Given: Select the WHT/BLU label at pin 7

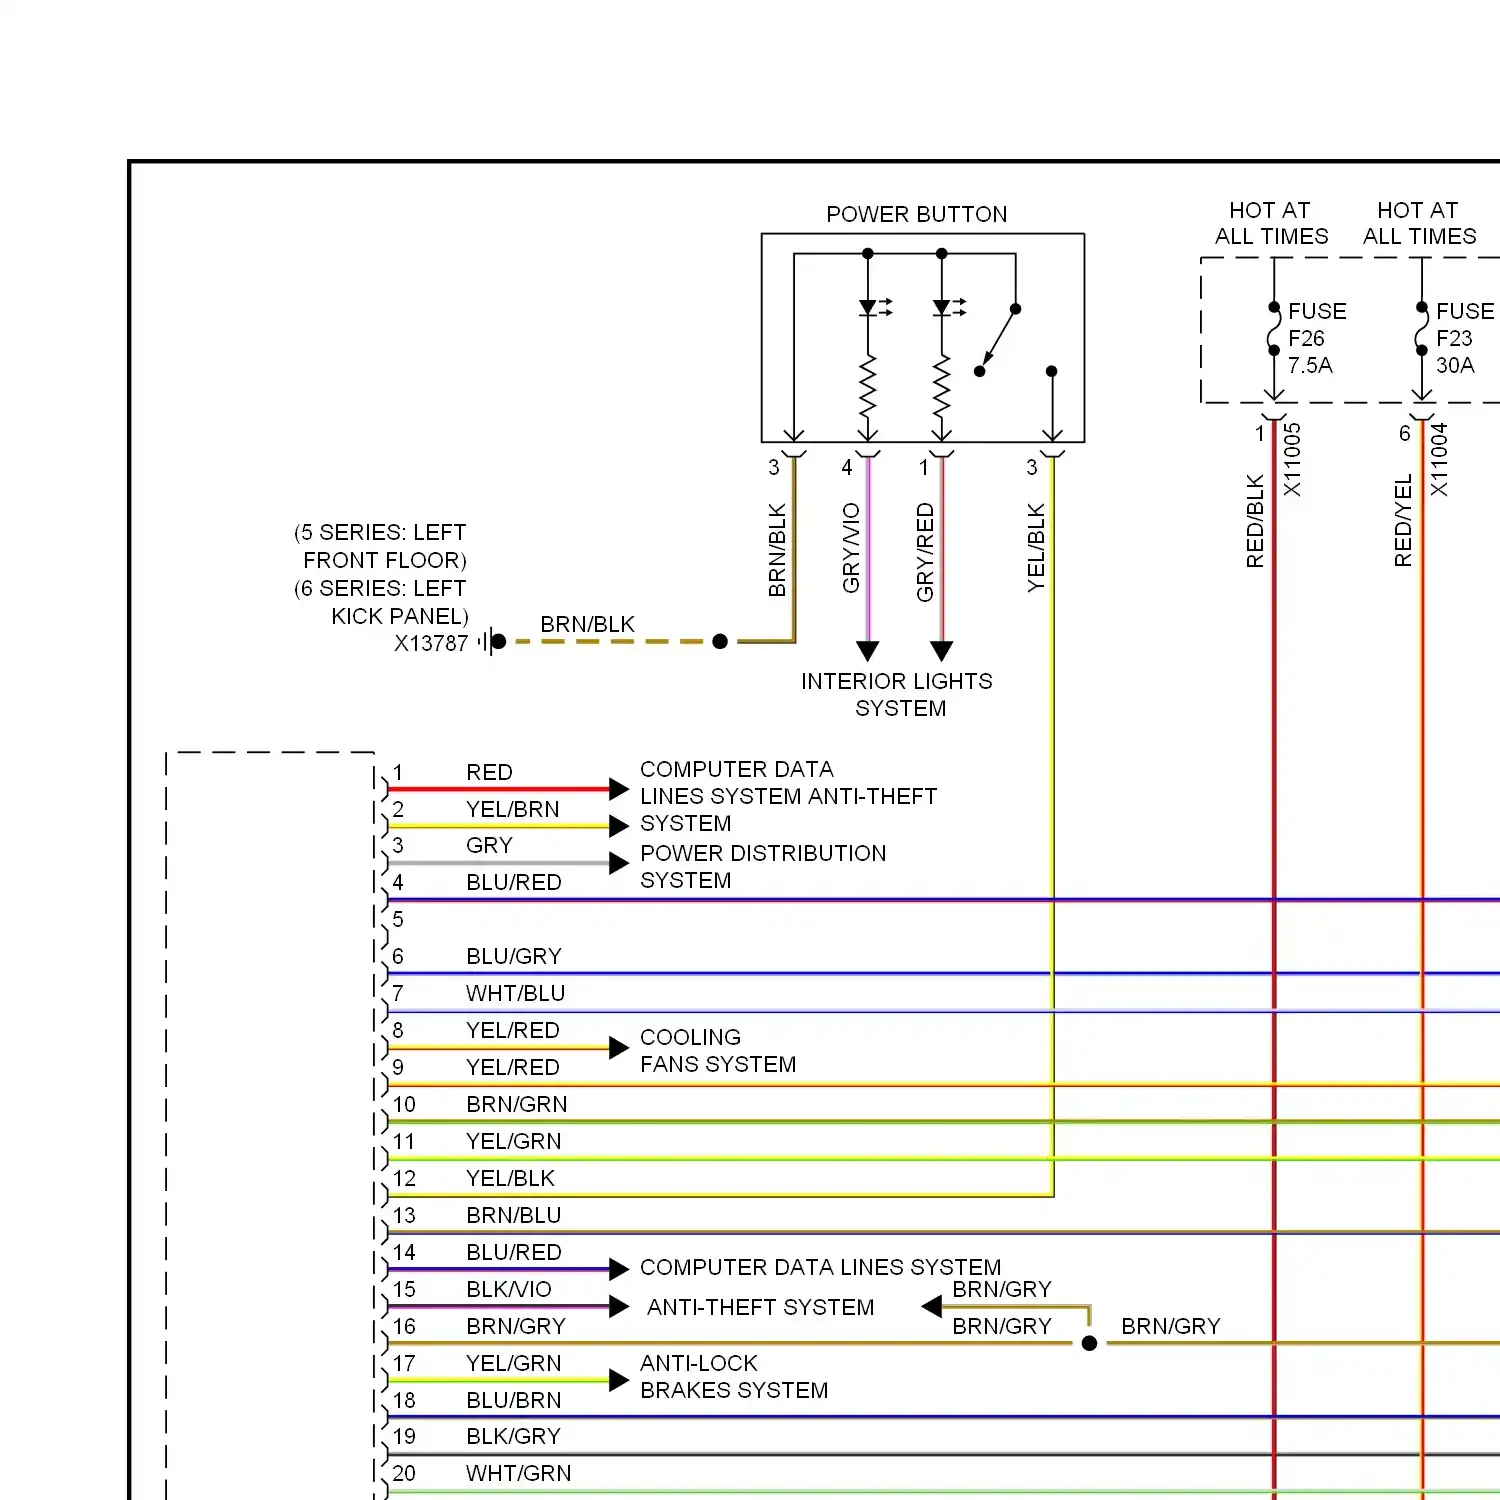Looking at the screenshot, I should pyautogui.click(x=515, y=993).
